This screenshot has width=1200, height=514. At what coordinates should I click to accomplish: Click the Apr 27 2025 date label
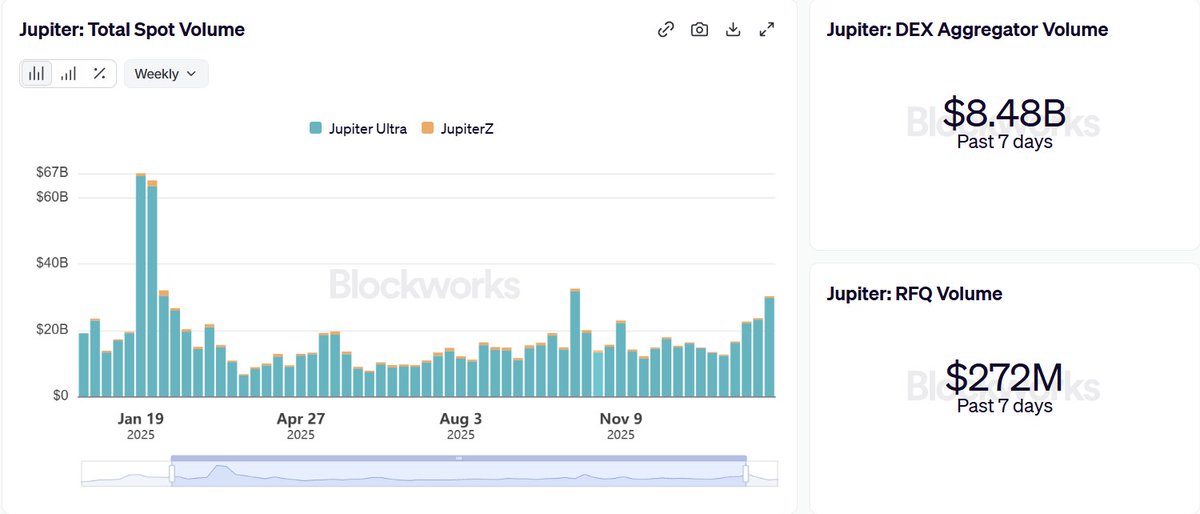coord(301,426)
